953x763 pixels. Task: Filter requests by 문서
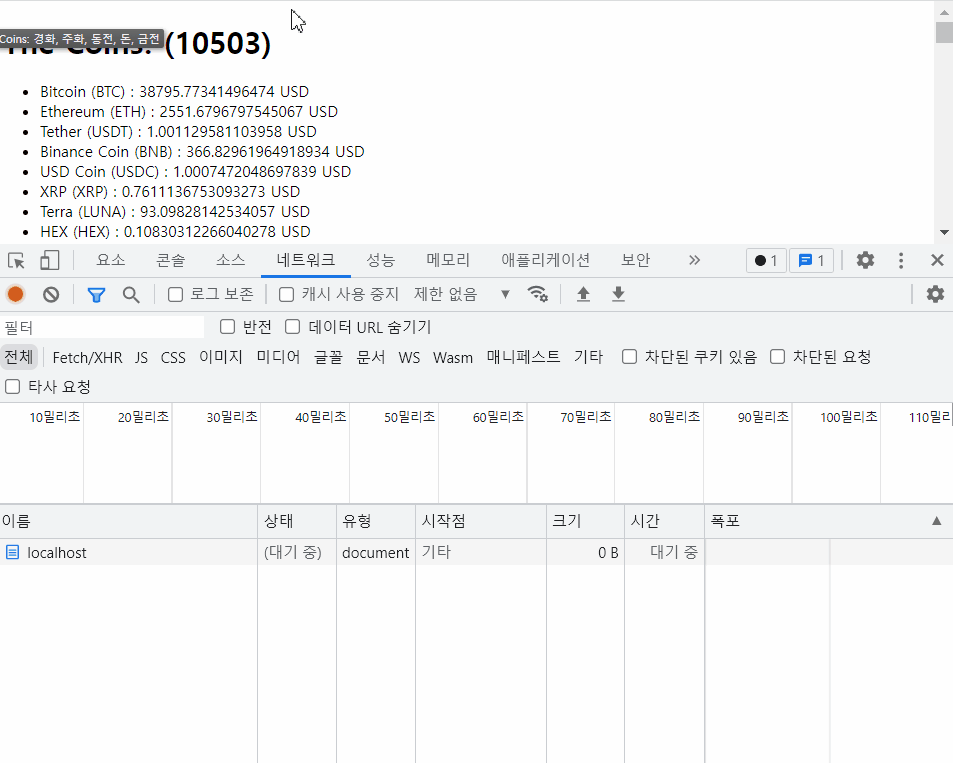[371, 357]
